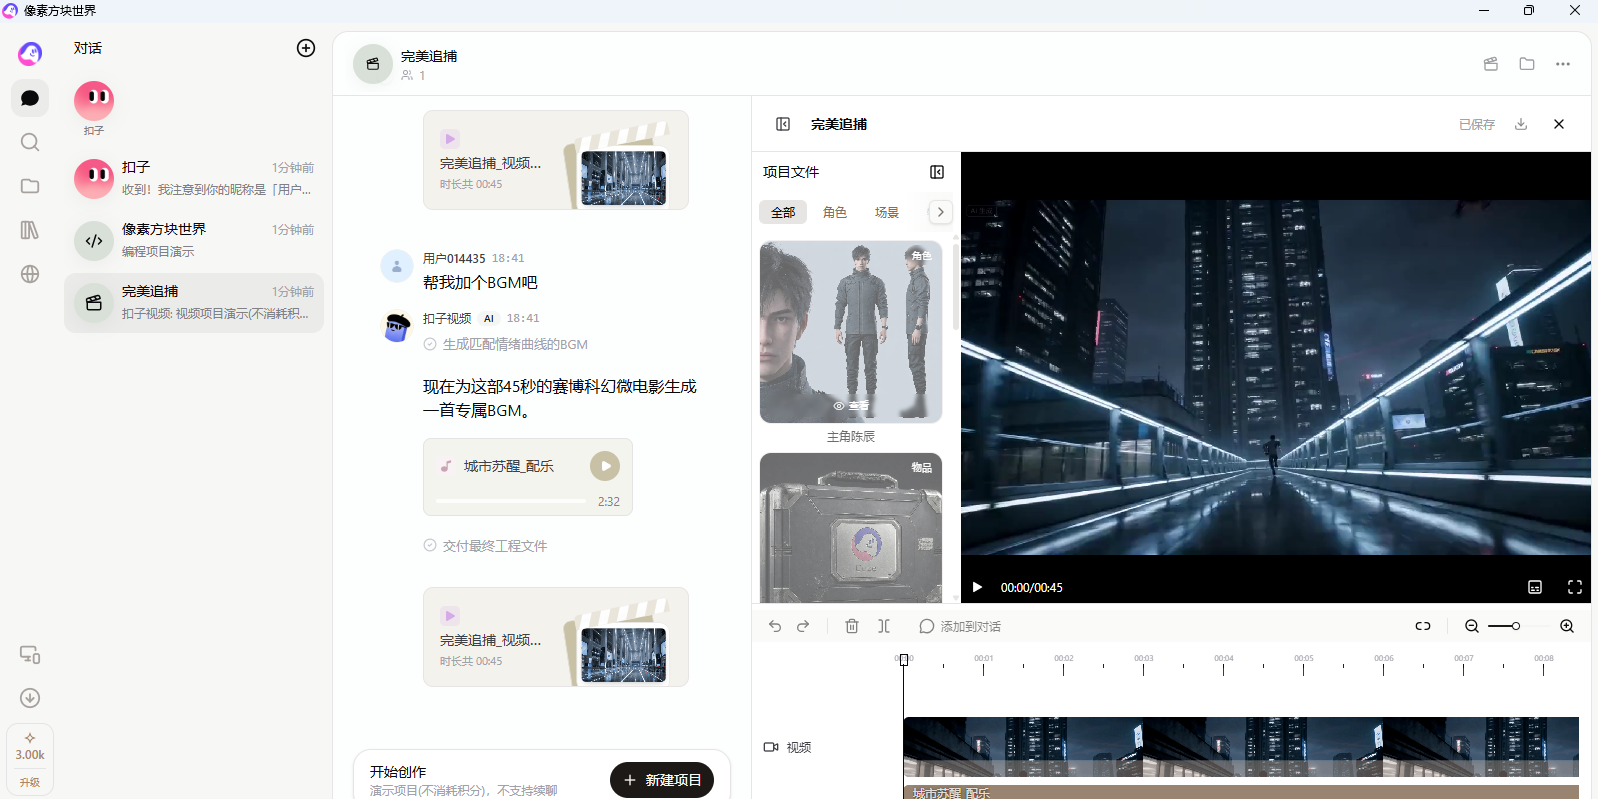Download the 完美追捕 project file
This screenshot has height=799, width=1598.
tap(1521, 124)
